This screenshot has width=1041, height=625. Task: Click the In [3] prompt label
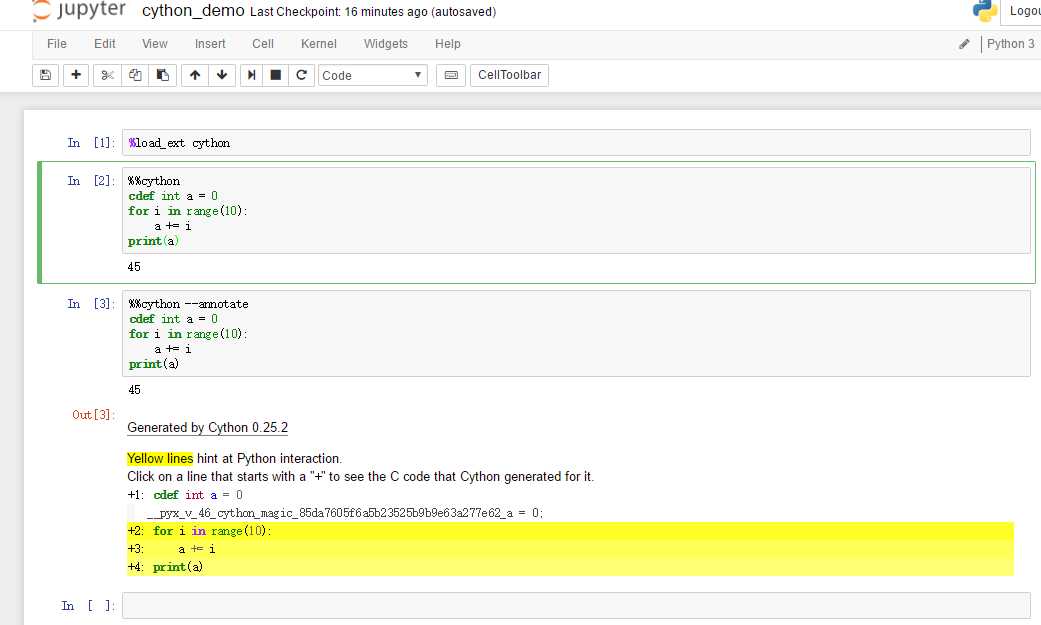[x=91, y=304]
